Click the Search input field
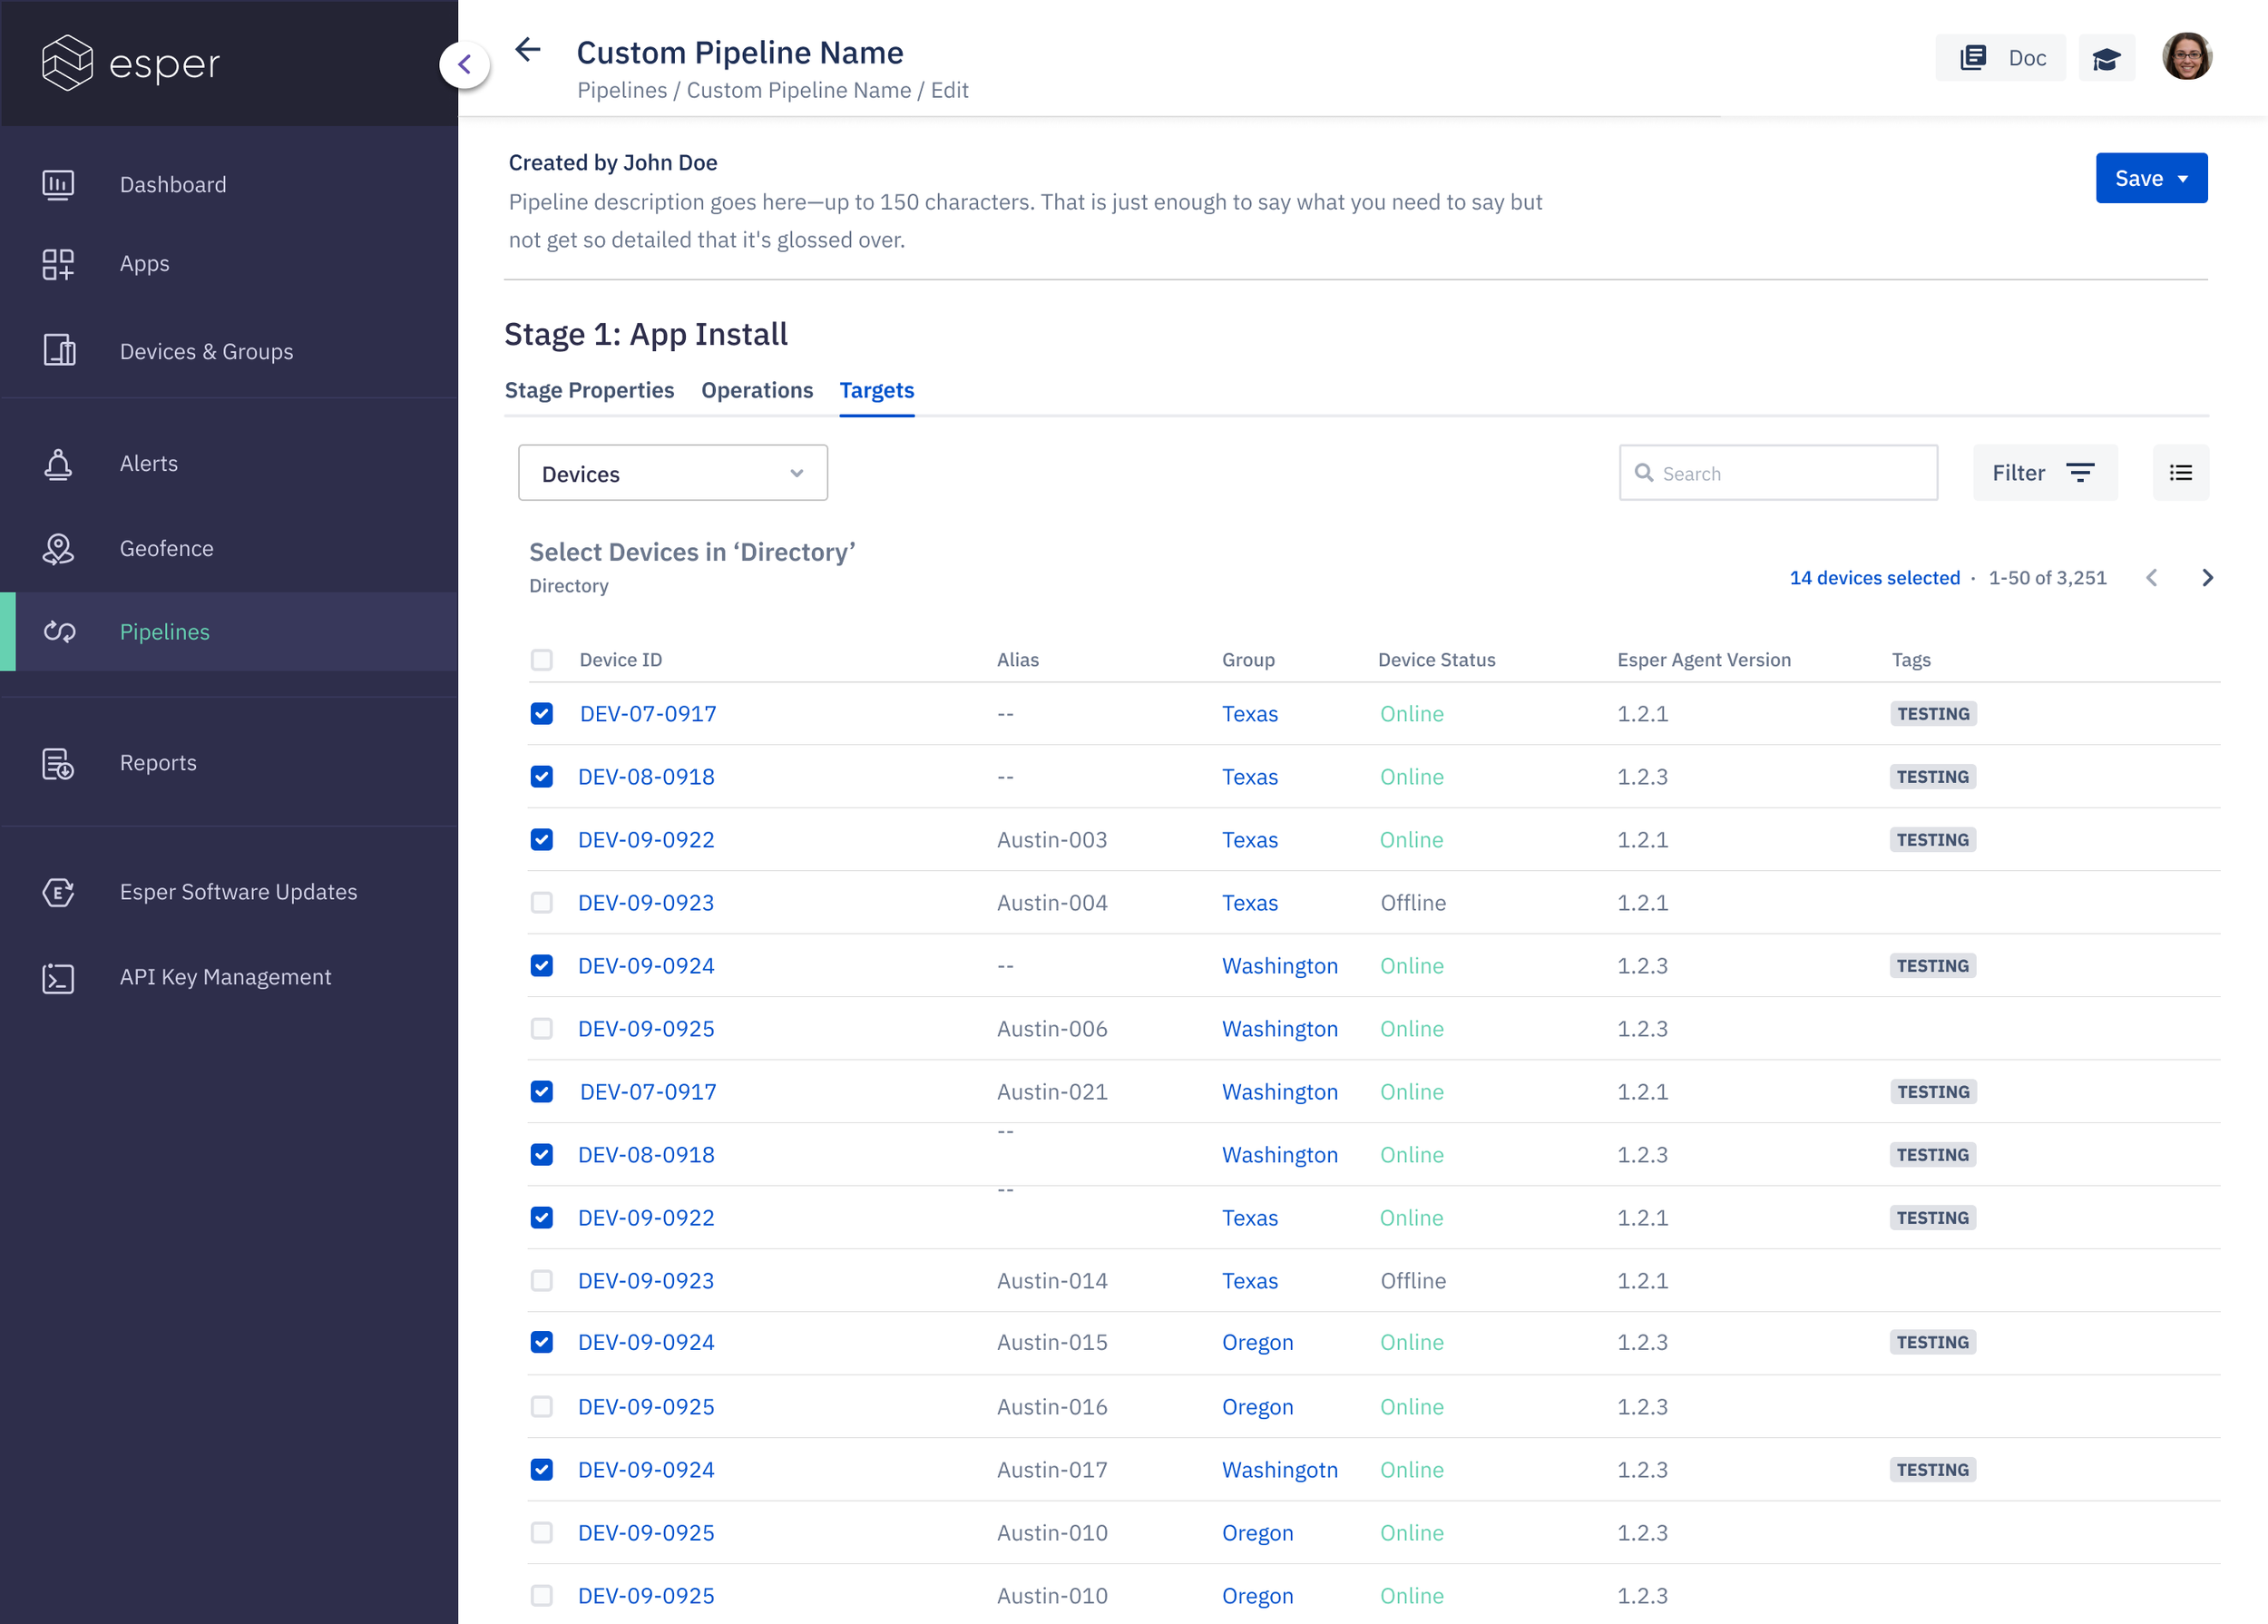 click(1790, 473)
